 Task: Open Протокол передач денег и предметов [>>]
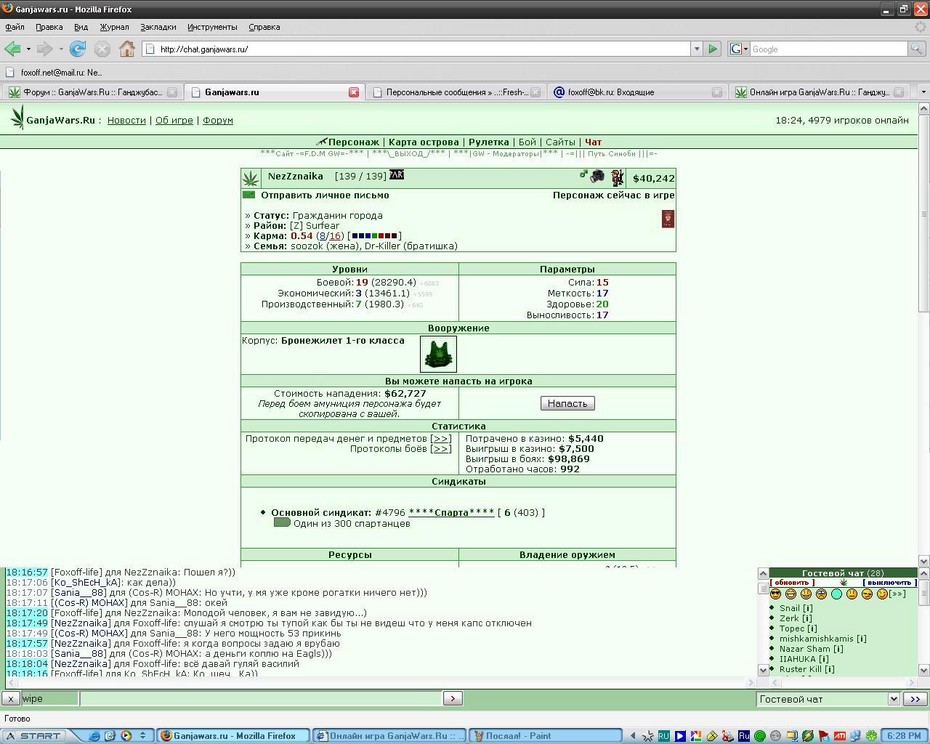441,438
